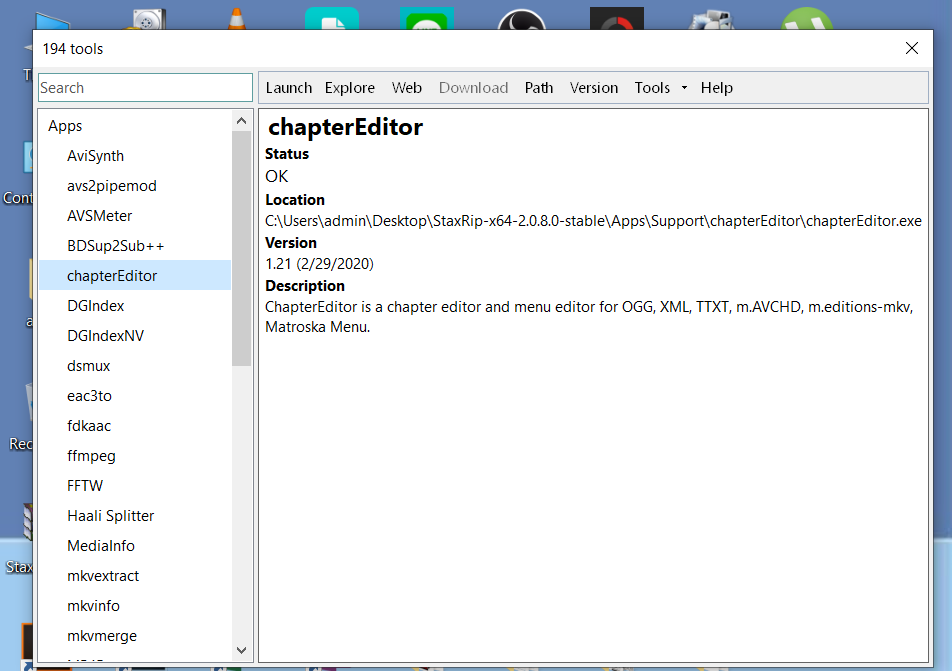
Task: Click the OK status text
Action: click(276, 176)
